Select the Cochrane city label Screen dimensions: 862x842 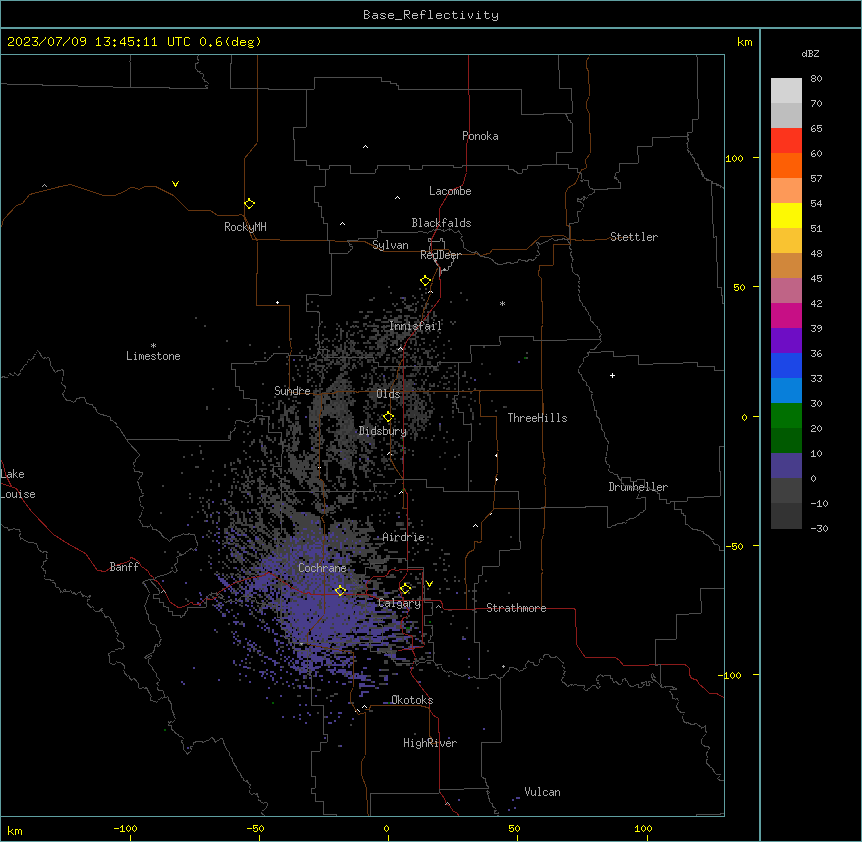click(x=322, y=568)
